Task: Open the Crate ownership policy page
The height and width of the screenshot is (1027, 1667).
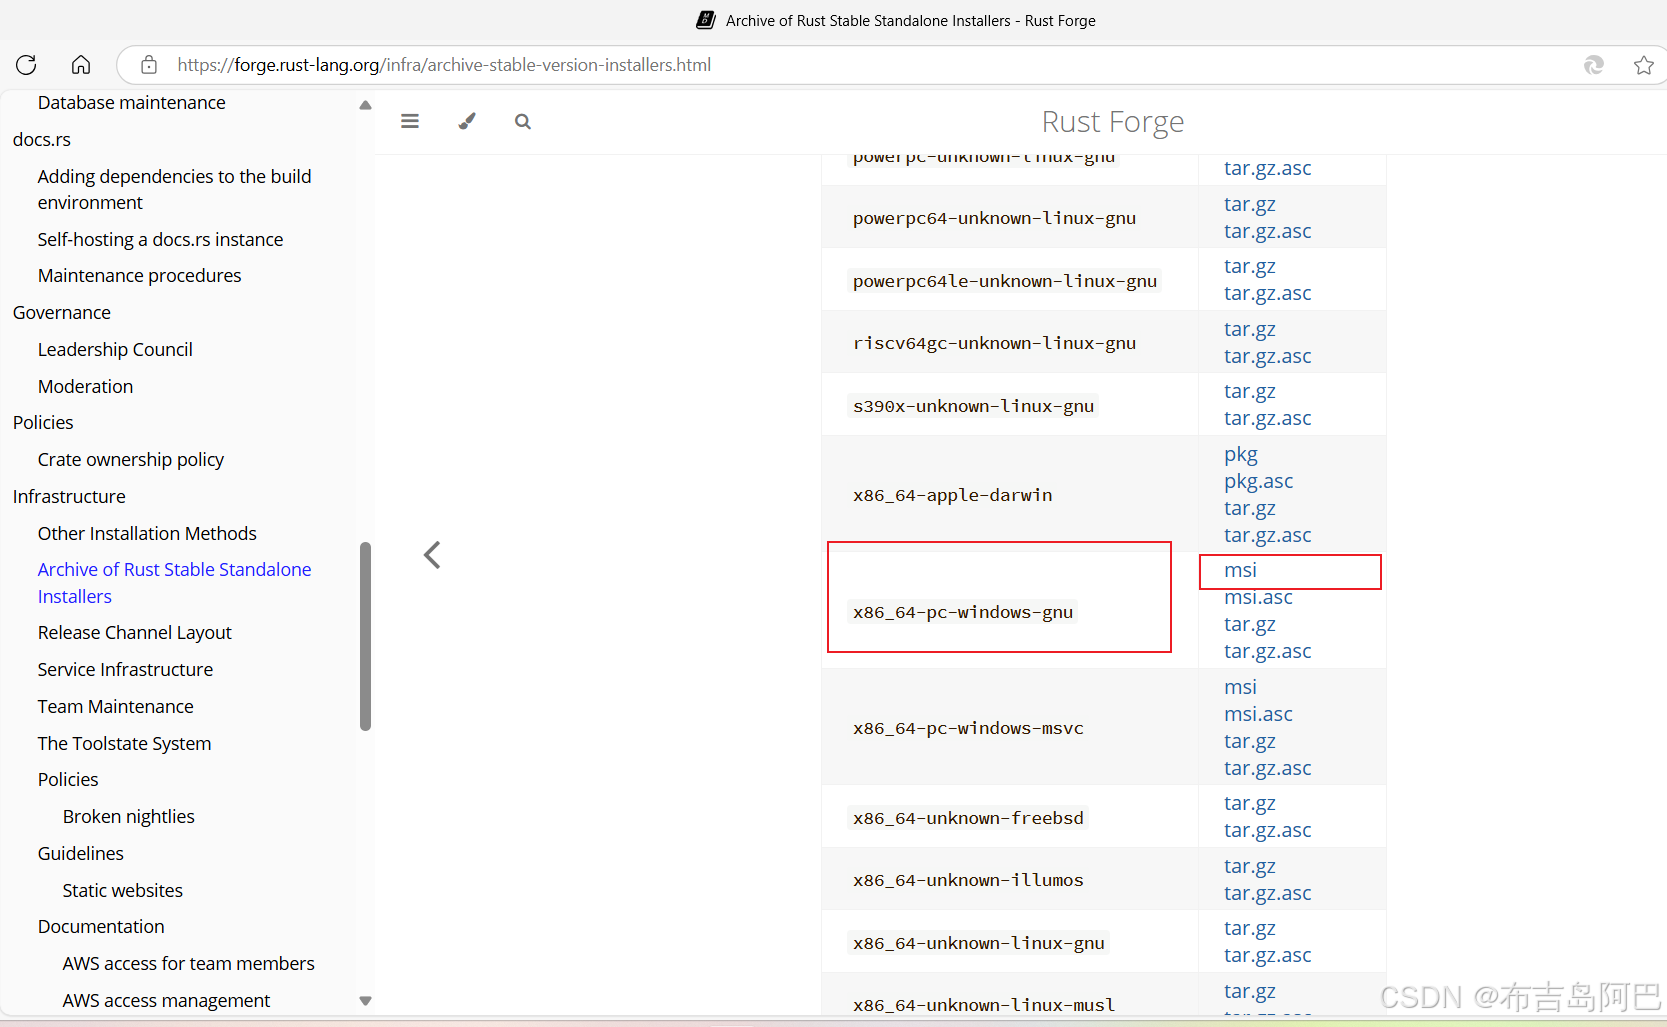Action: pyautogui.click(x=130, y=459)
